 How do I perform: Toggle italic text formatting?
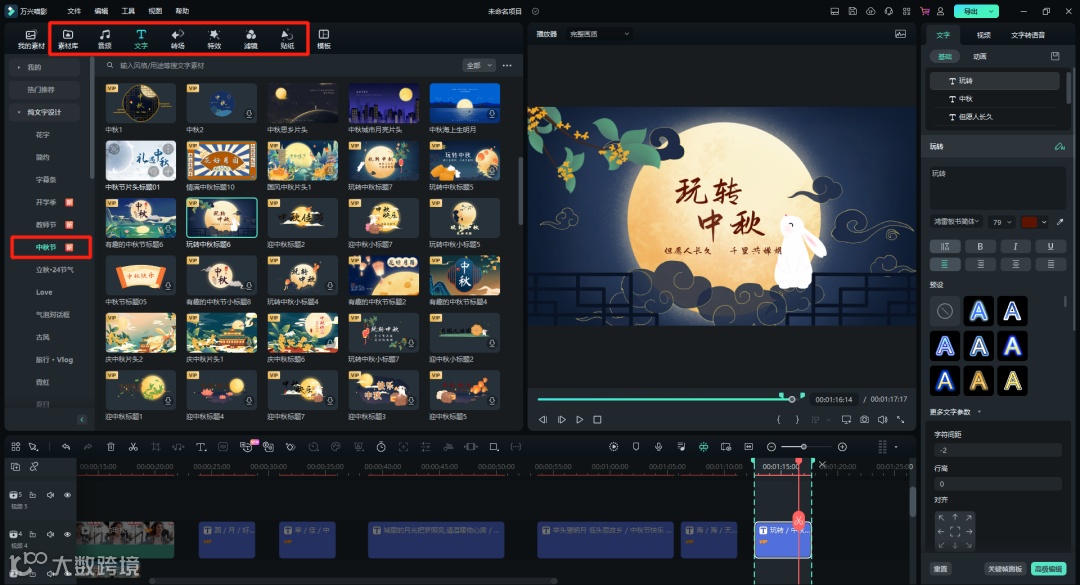[1015, 246]
